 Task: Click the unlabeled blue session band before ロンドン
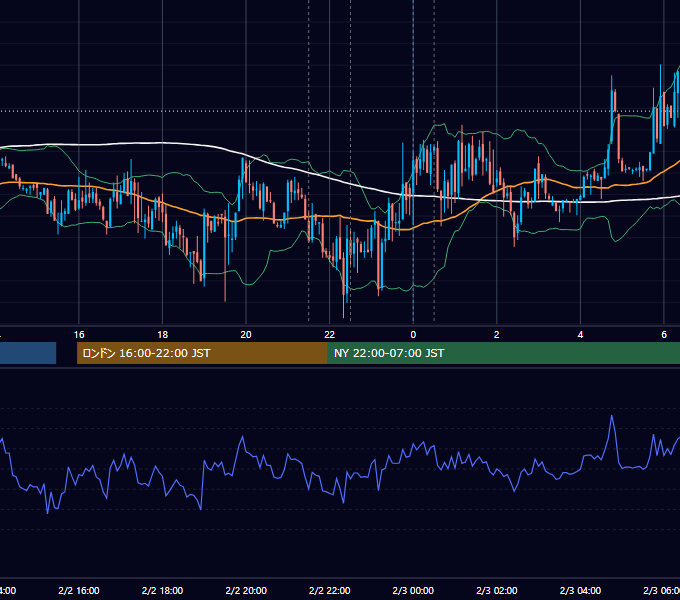click(x=28, y=353)
